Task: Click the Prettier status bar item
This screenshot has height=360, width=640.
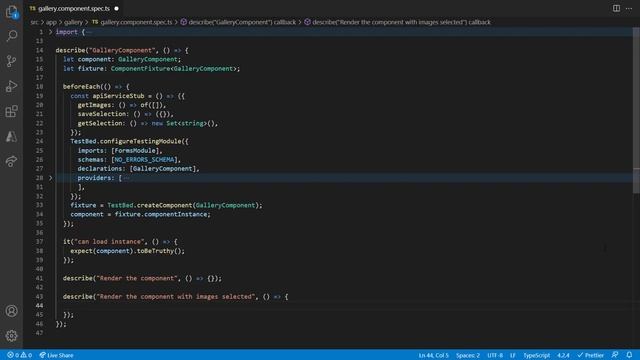Action: (591, 355)
